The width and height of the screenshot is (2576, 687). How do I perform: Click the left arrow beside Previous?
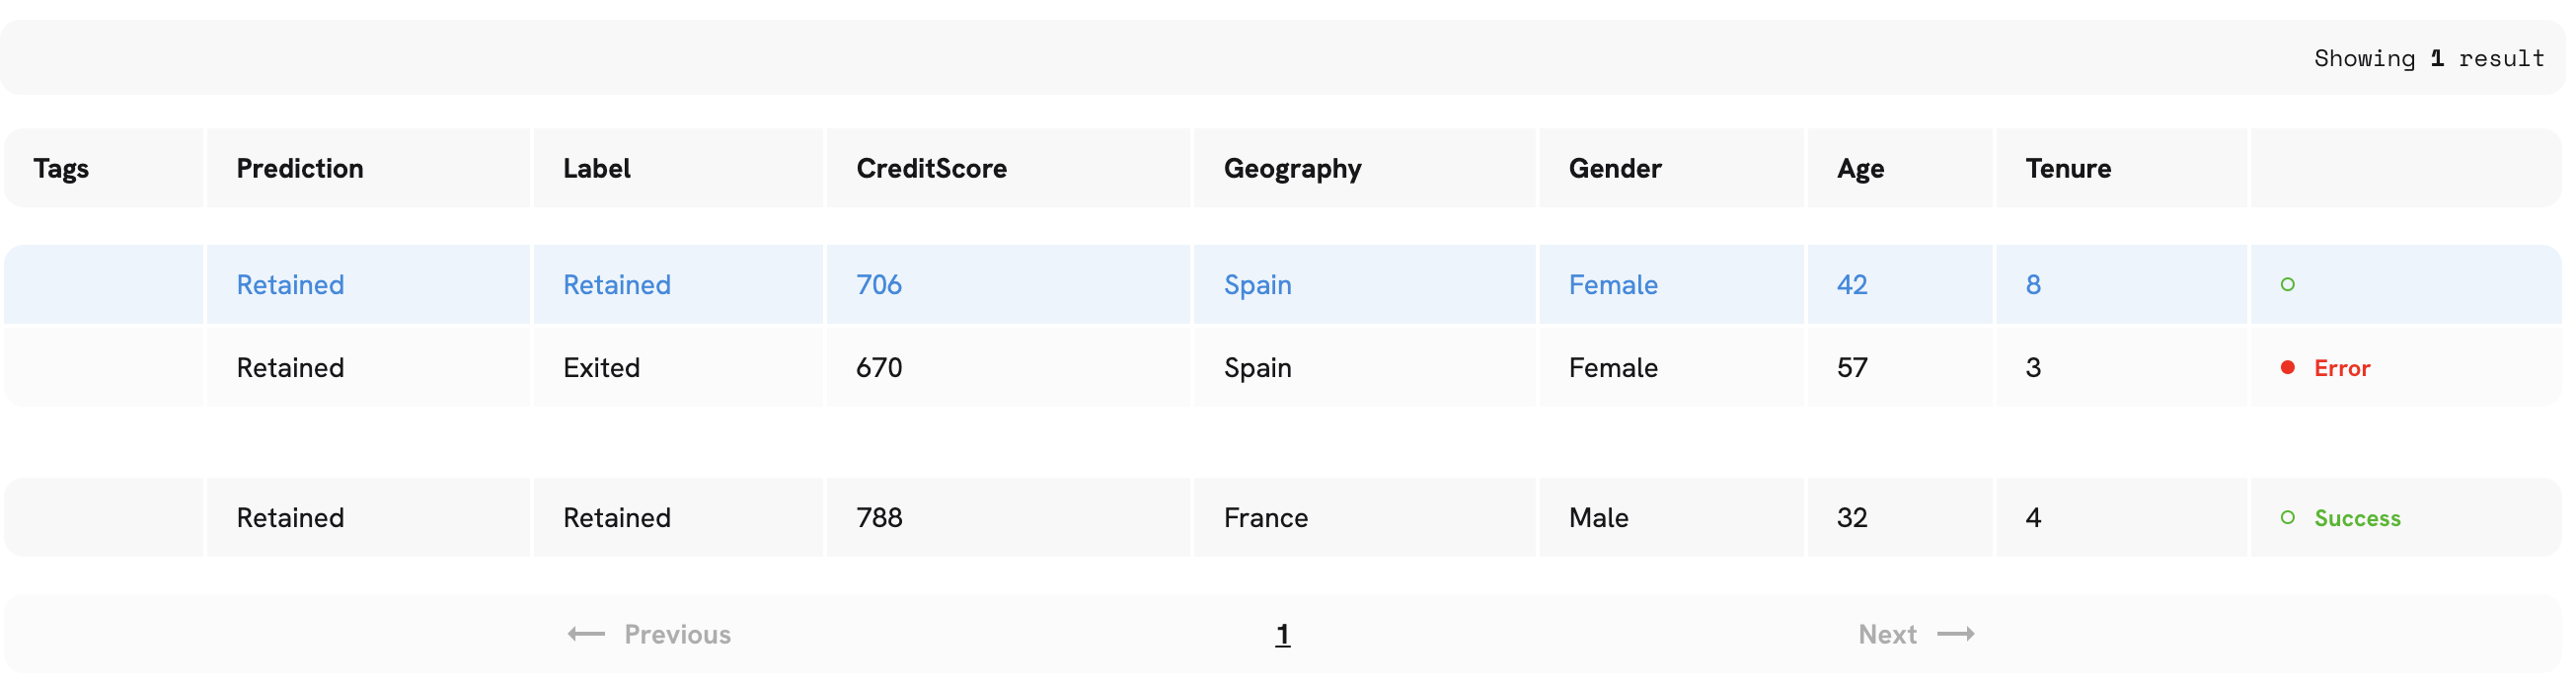click(586, 634)
